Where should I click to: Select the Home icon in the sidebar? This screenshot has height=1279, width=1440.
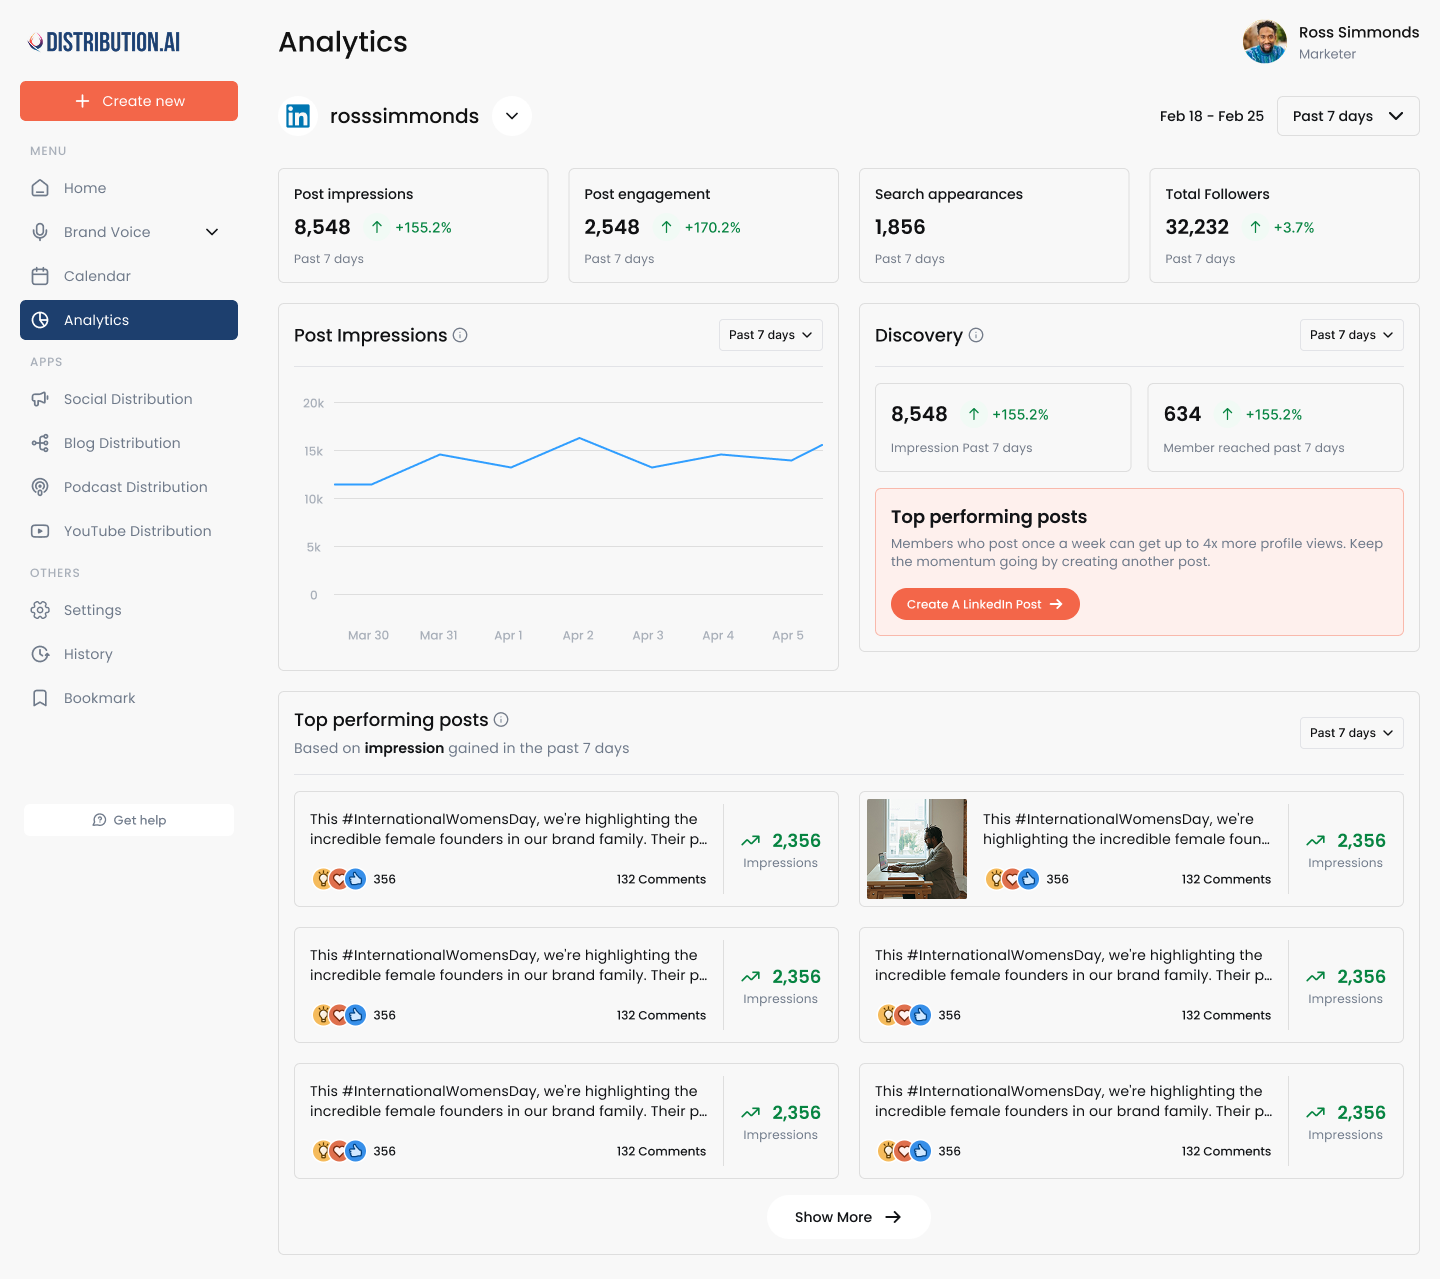pyautogui.click(x=40, y=188)
